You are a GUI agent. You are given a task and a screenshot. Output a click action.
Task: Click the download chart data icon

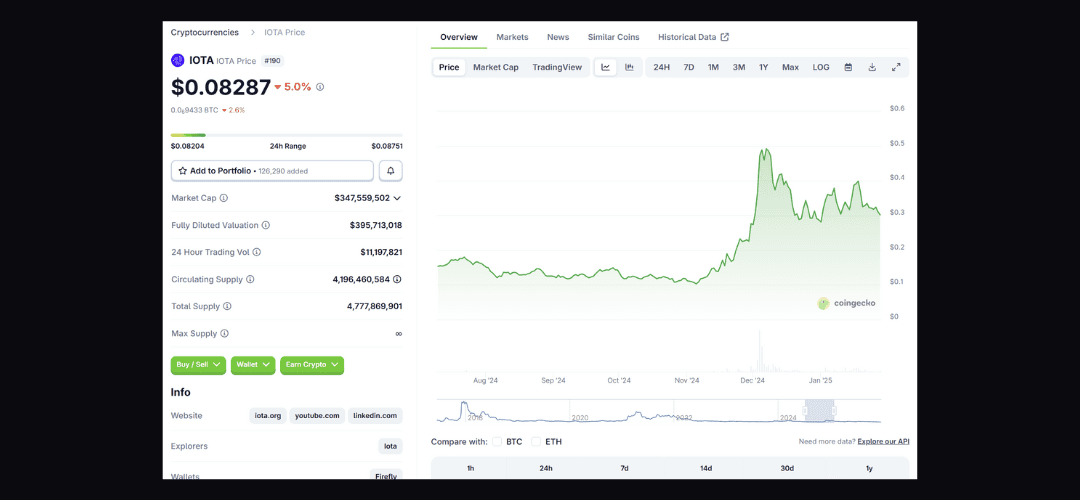point(872,67)
